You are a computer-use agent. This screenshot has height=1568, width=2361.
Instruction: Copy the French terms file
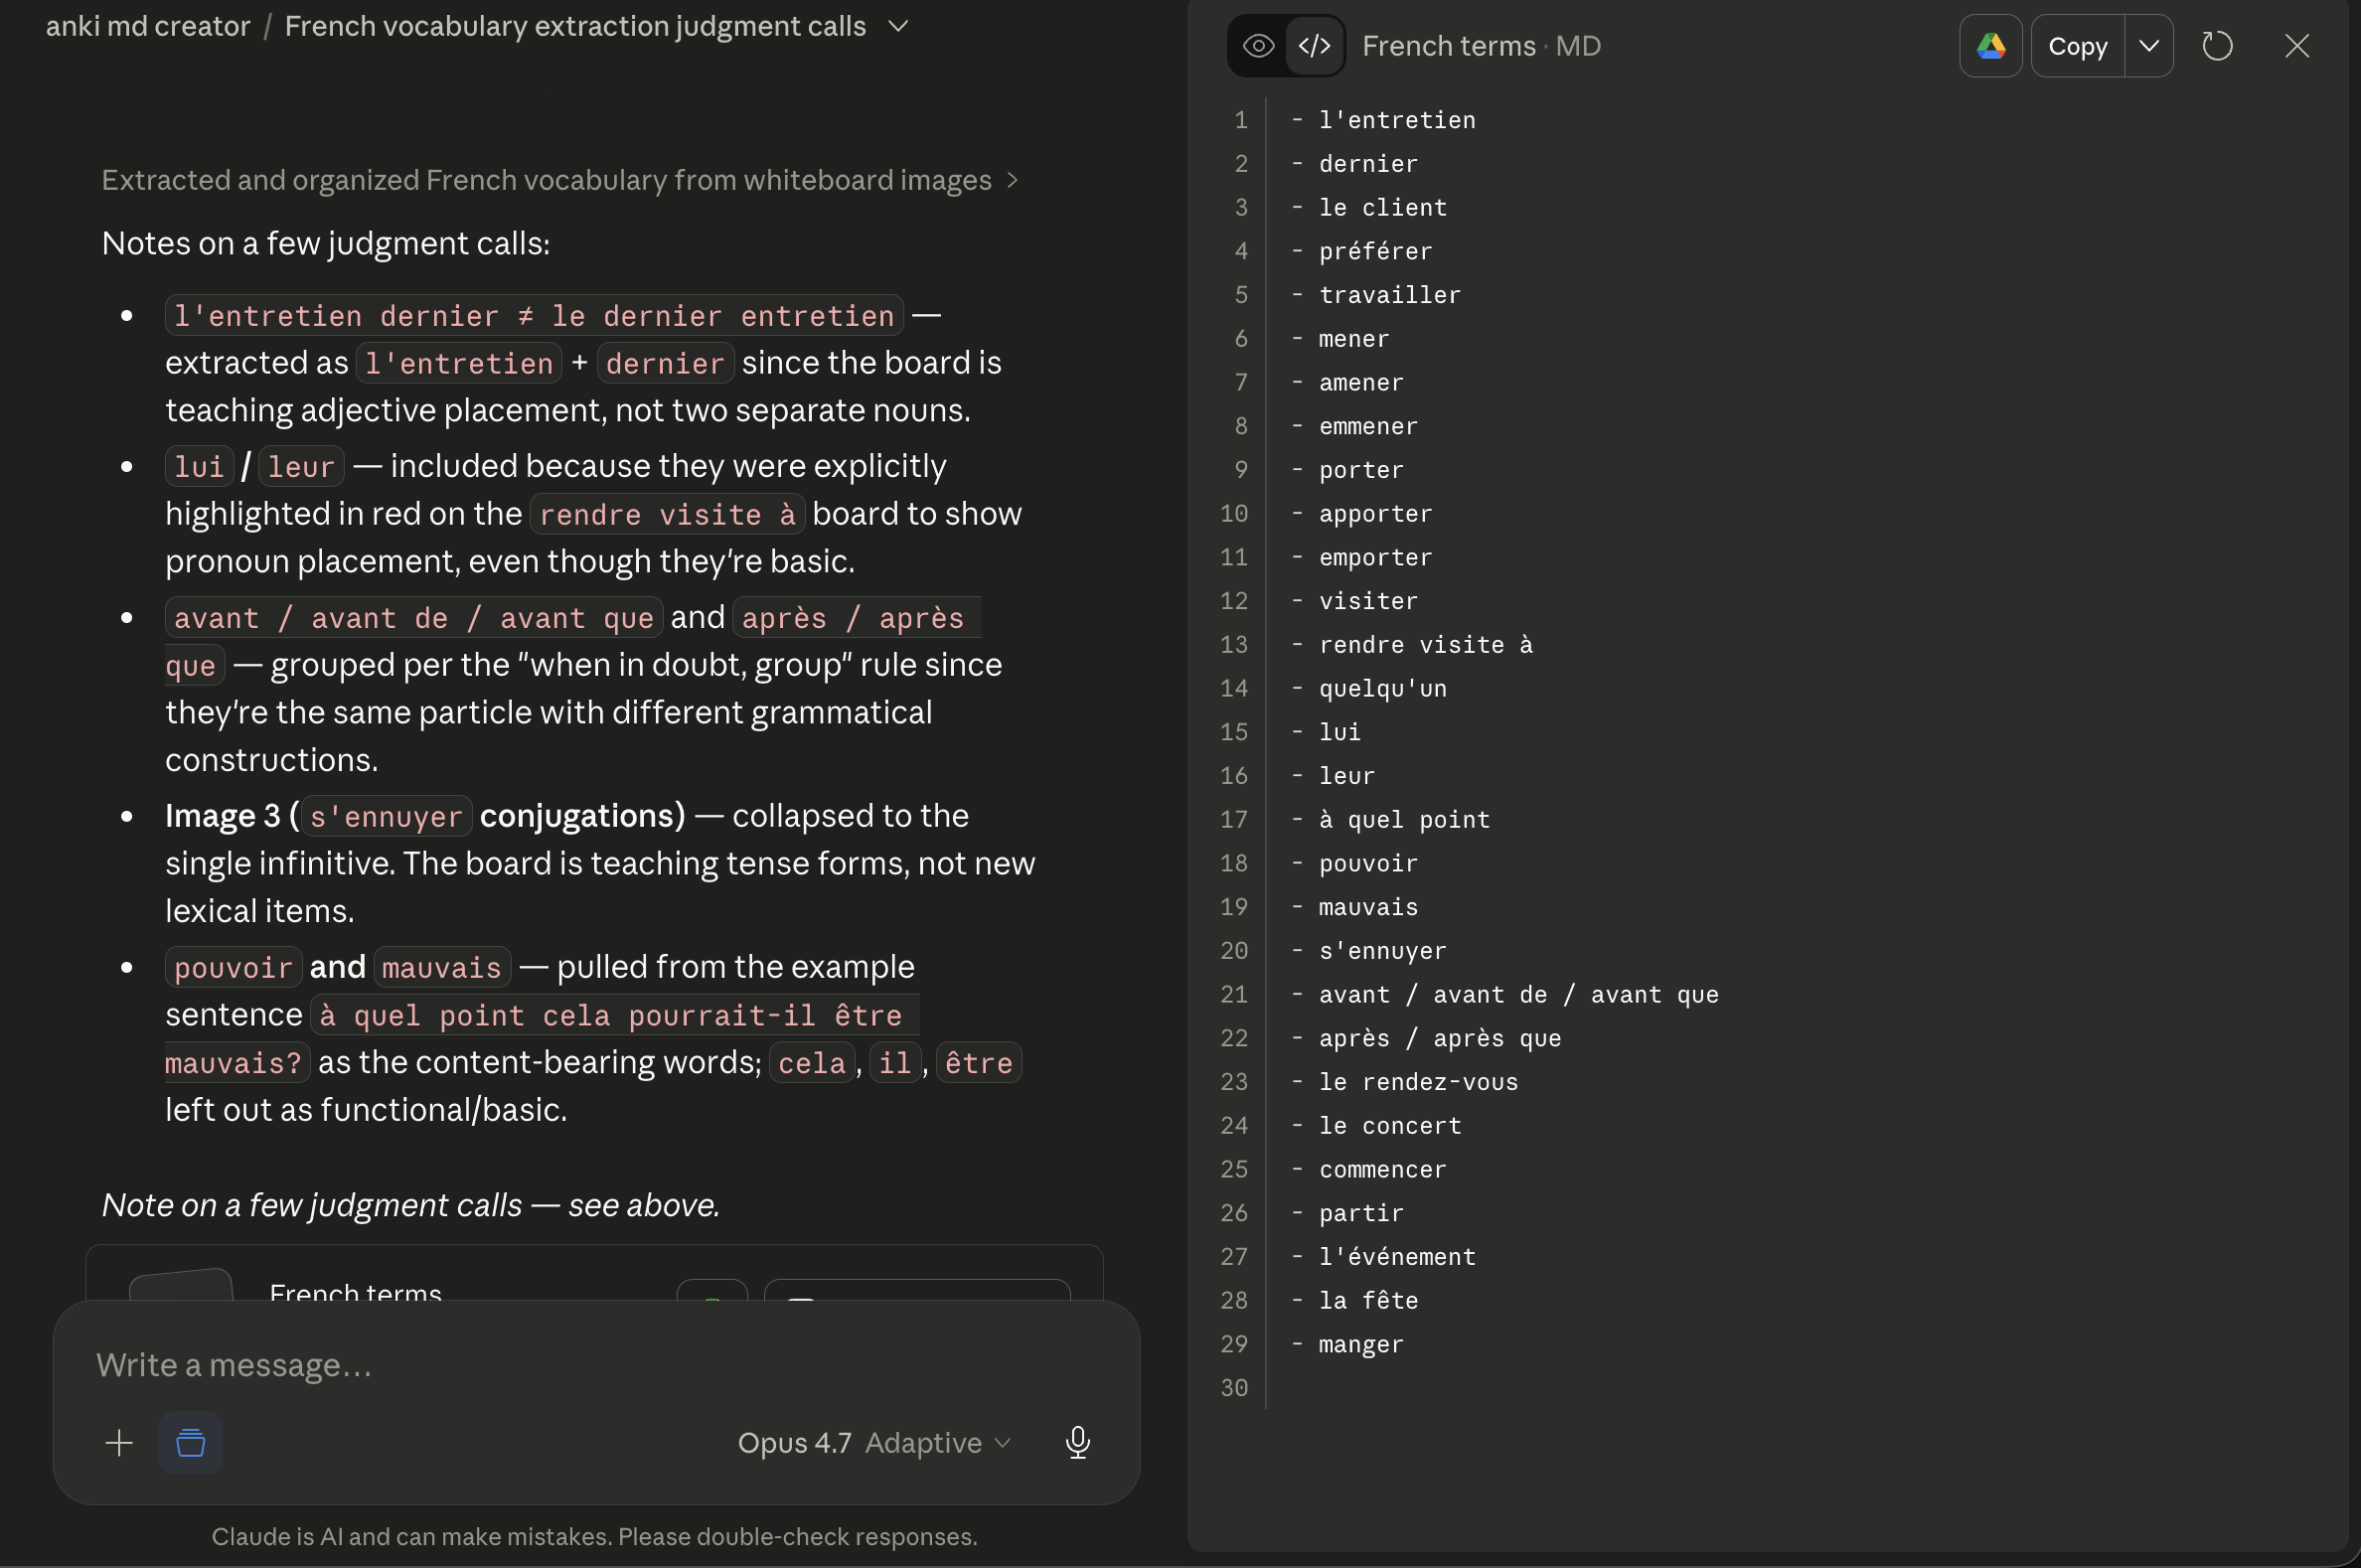coord(2077,46)
